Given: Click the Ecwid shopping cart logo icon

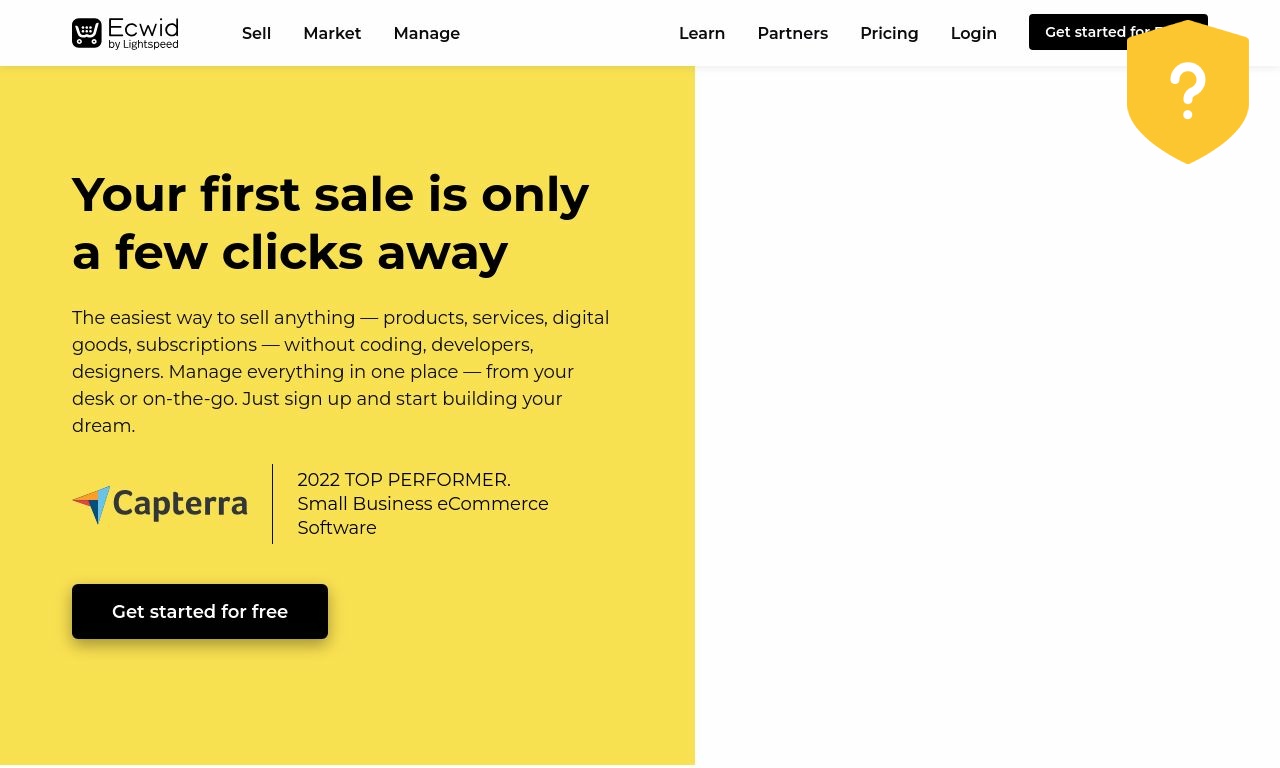Looking at the screenshot, I should [87, 33].
